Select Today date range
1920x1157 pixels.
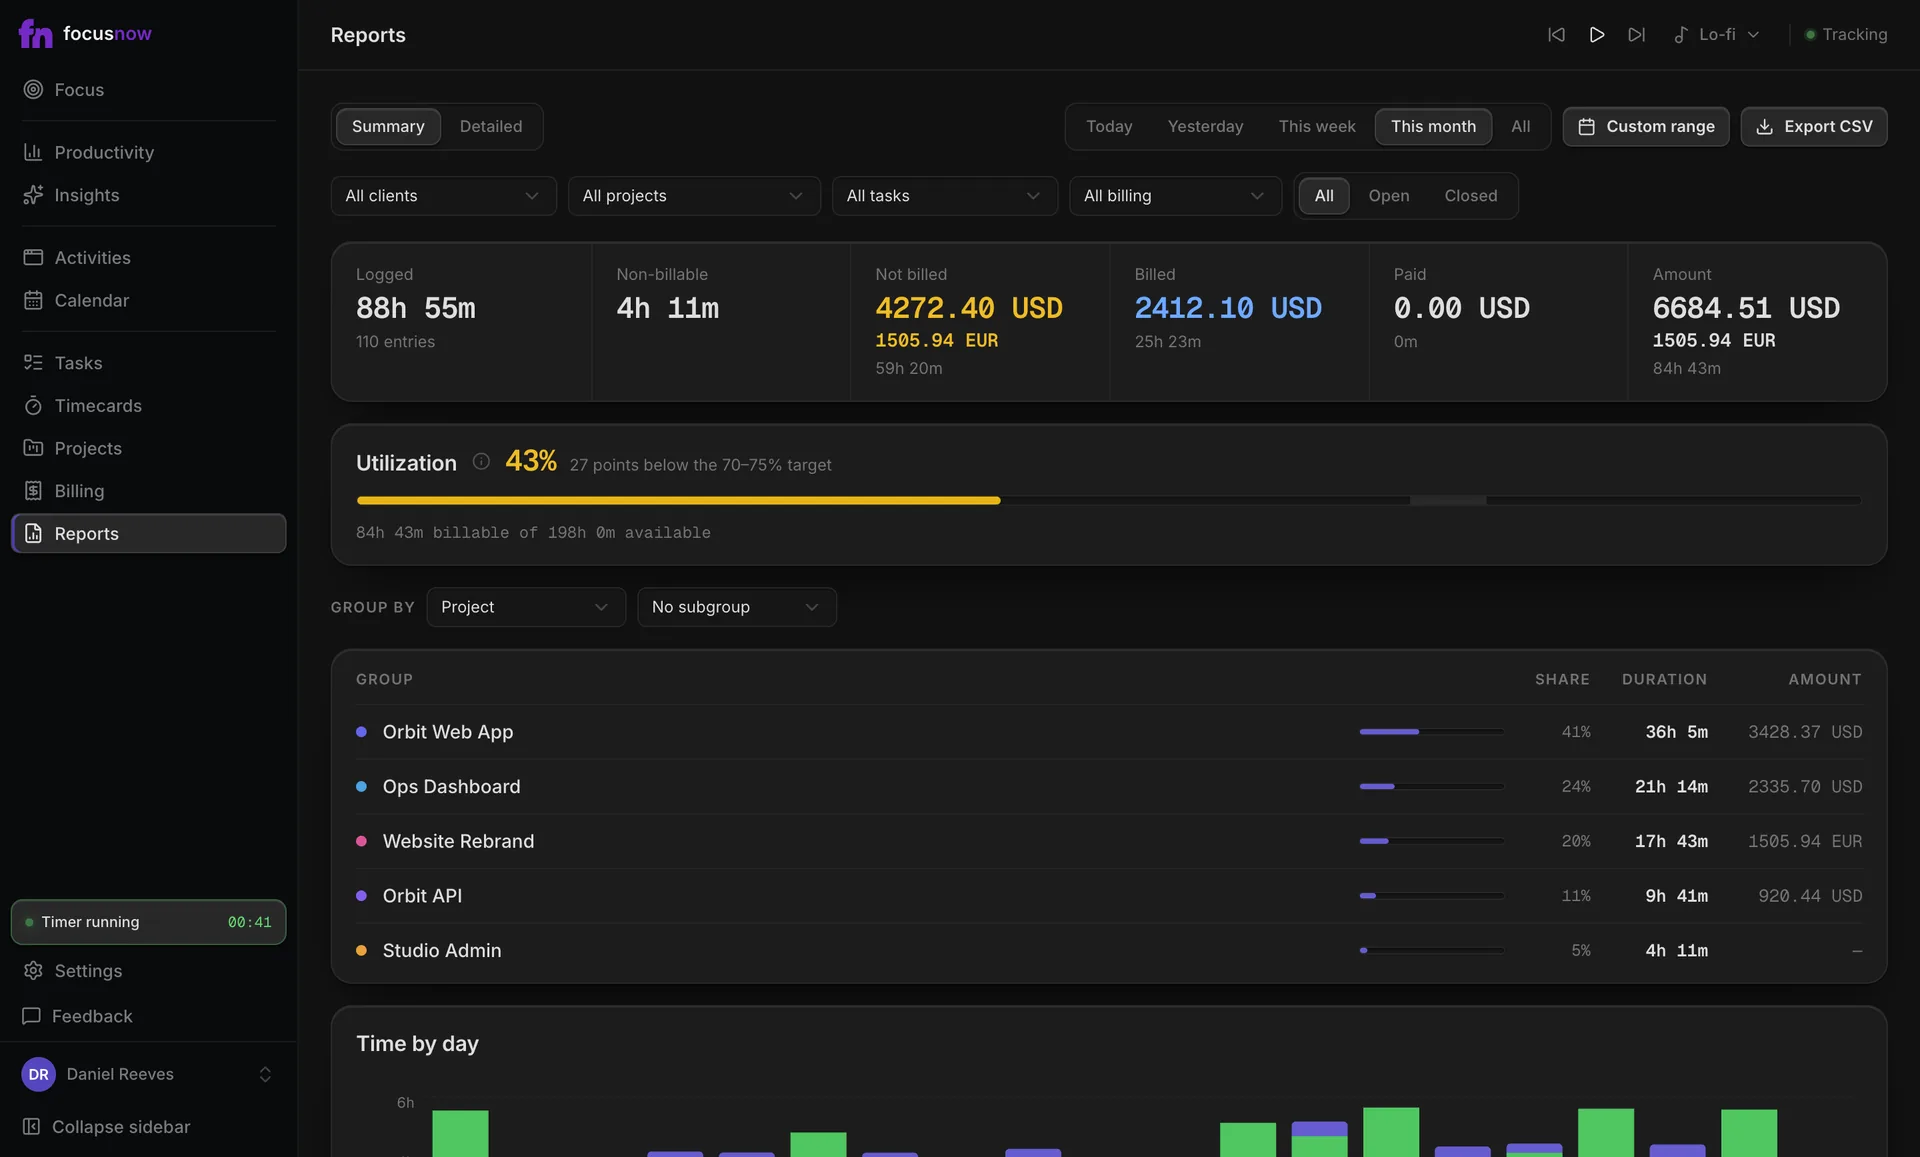pyautogui.click(x=1109, y=126)
